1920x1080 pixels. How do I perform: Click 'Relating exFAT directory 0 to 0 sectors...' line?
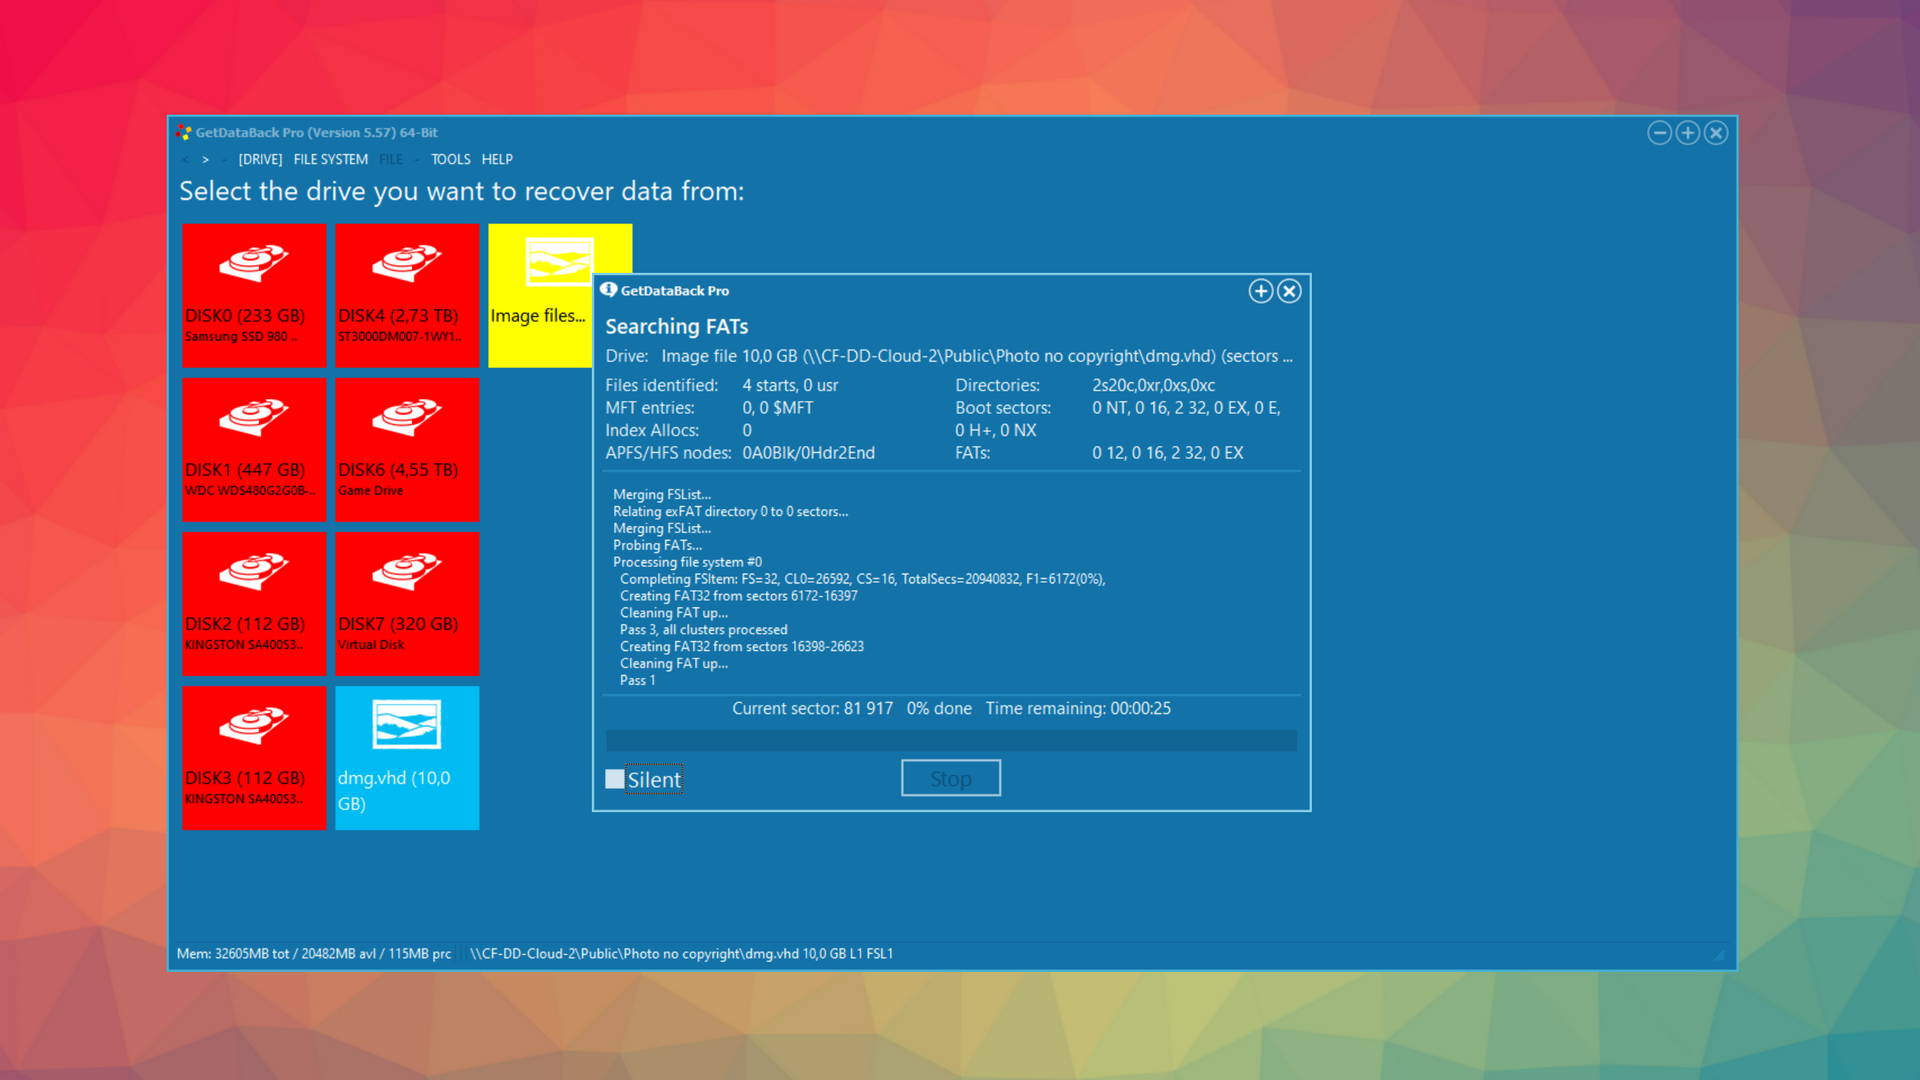(730, 511)
